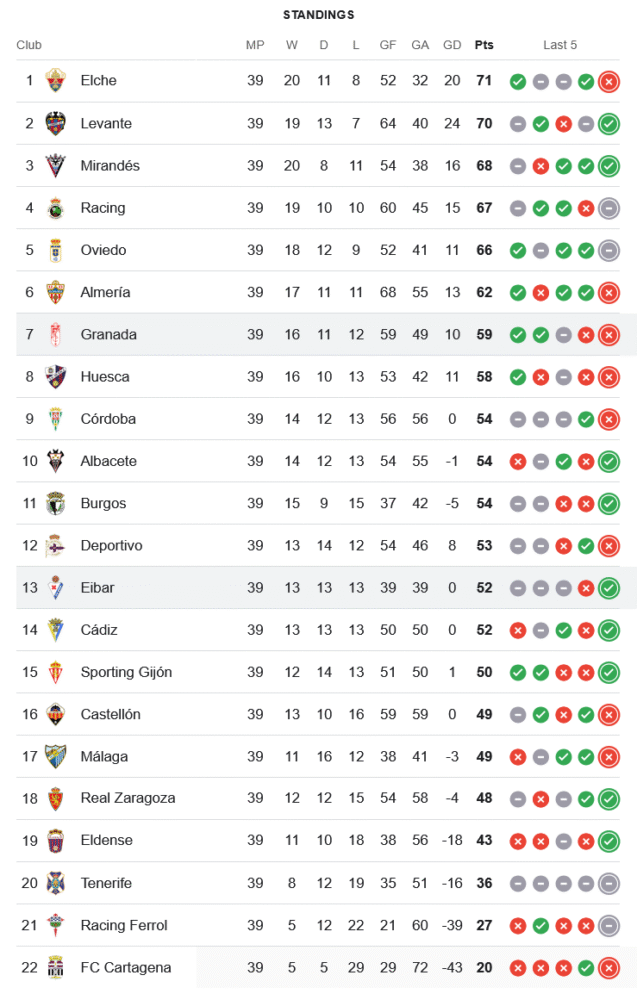This screenshot has height=1000, width=637.
Task: Open the Racing Ferrol team link
Action: (124, 925)
